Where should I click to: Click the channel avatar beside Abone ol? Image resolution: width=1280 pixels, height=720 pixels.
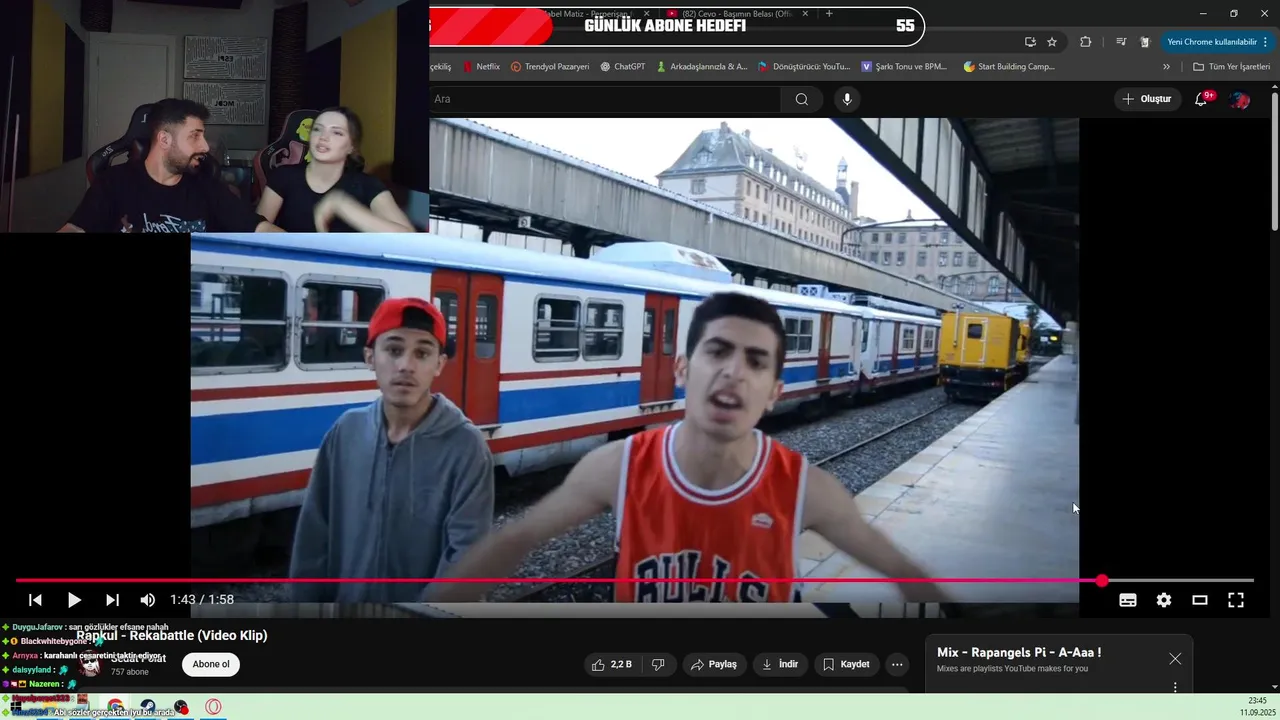point(91,665)
